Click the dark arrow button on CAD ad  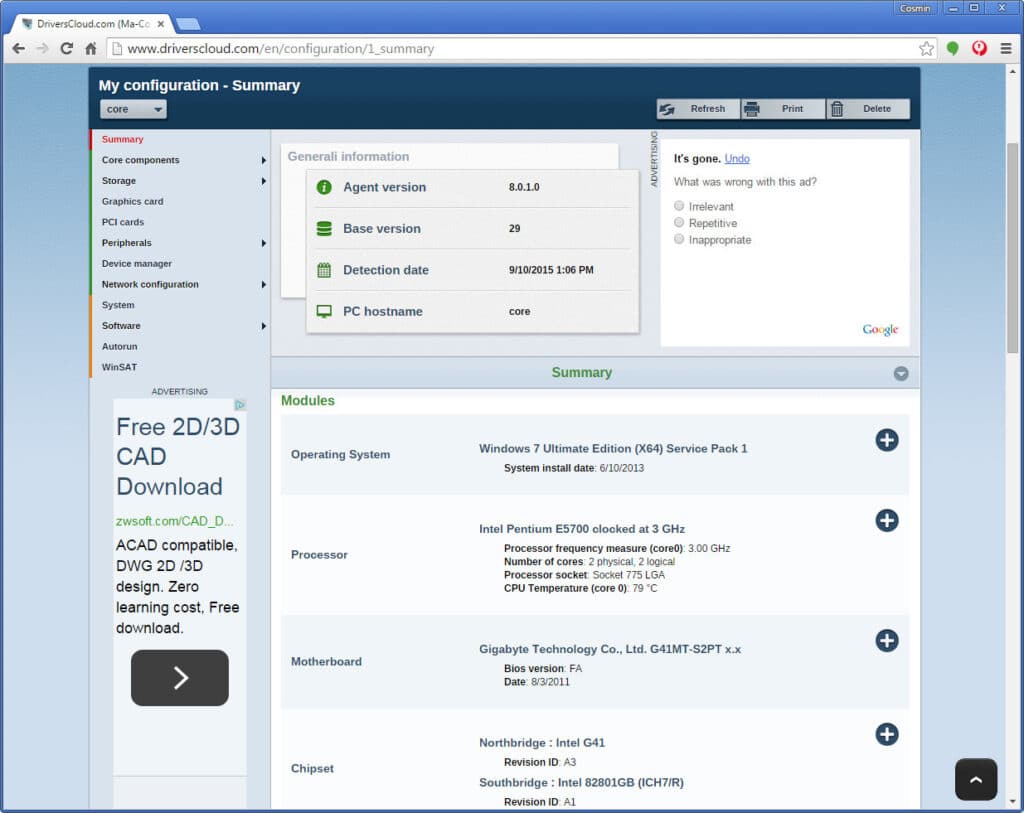[x=180, y=677]
